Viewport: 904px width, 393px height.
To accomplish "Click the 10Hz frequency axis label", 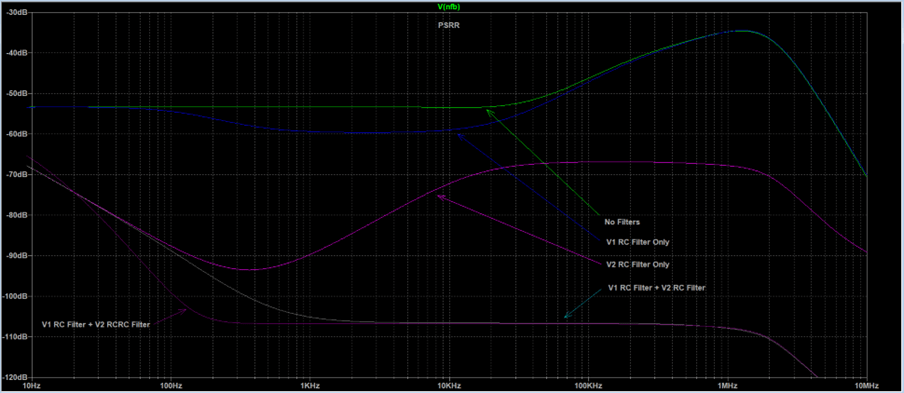I will click(32, 385).
